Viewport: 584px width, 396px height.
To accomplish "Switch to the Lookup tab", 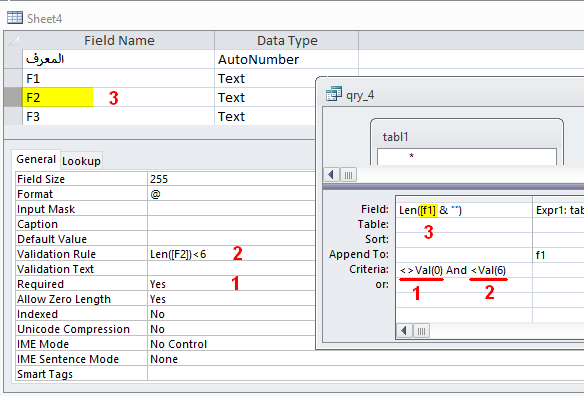I will [x=81, y=161].
